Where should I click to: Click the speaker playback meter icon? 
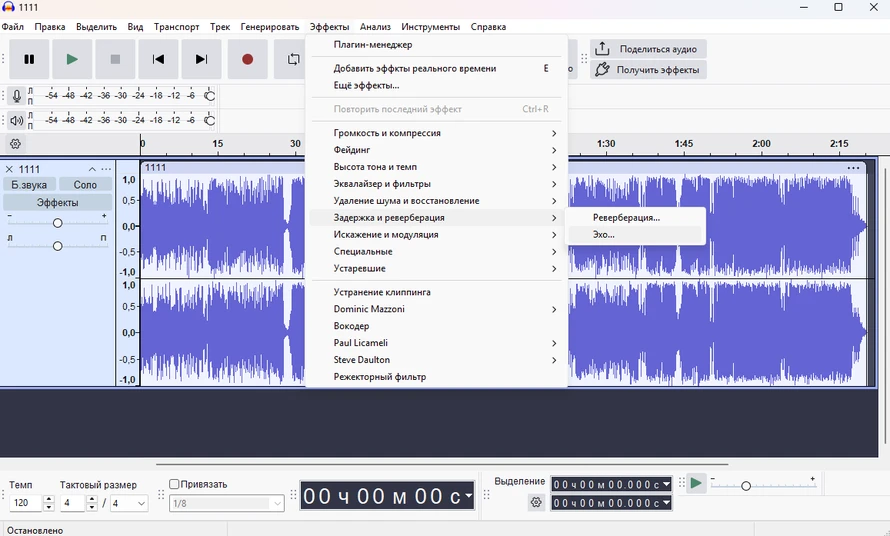(x=16, y=121)
